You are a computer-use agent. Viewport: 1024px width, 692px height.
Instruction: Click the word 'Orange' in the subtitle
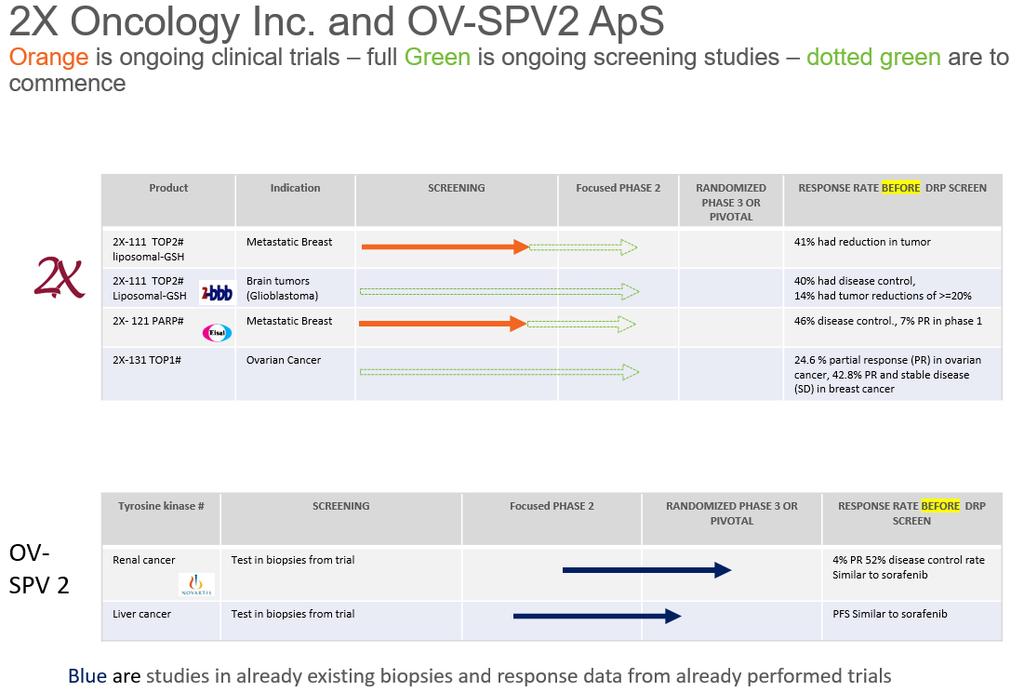(49, 57)
